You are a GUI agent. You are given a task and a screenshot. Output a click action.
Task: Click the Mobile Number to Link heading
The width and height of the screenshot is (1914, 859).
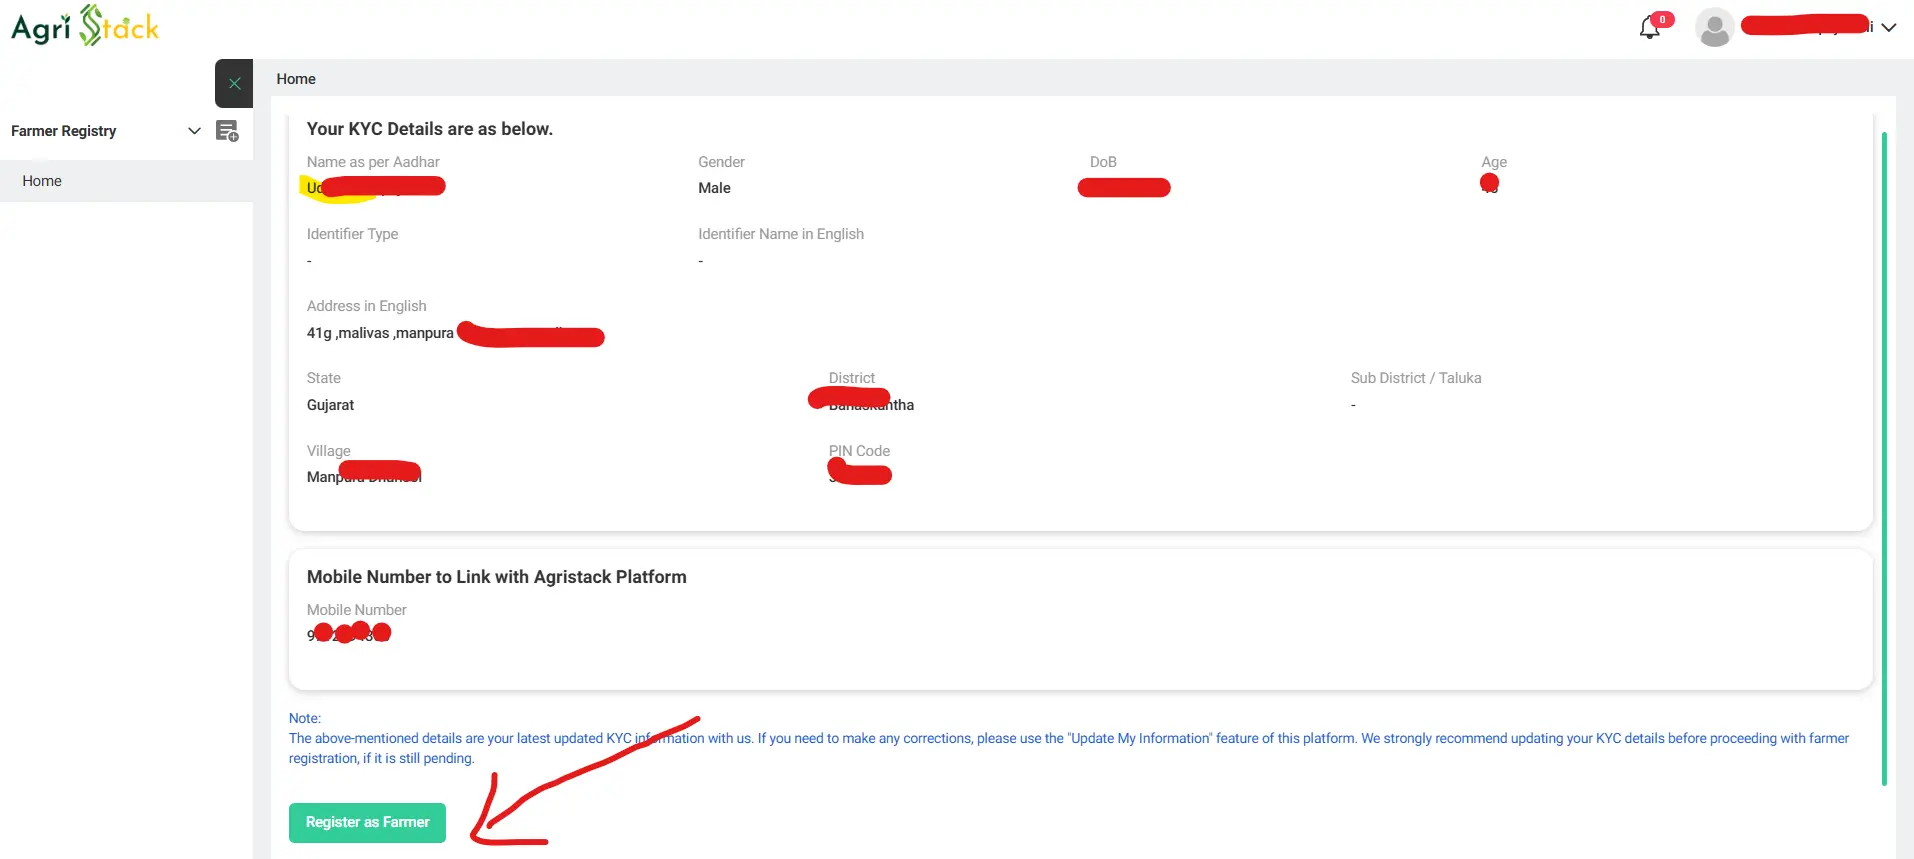tap(496, 577)
